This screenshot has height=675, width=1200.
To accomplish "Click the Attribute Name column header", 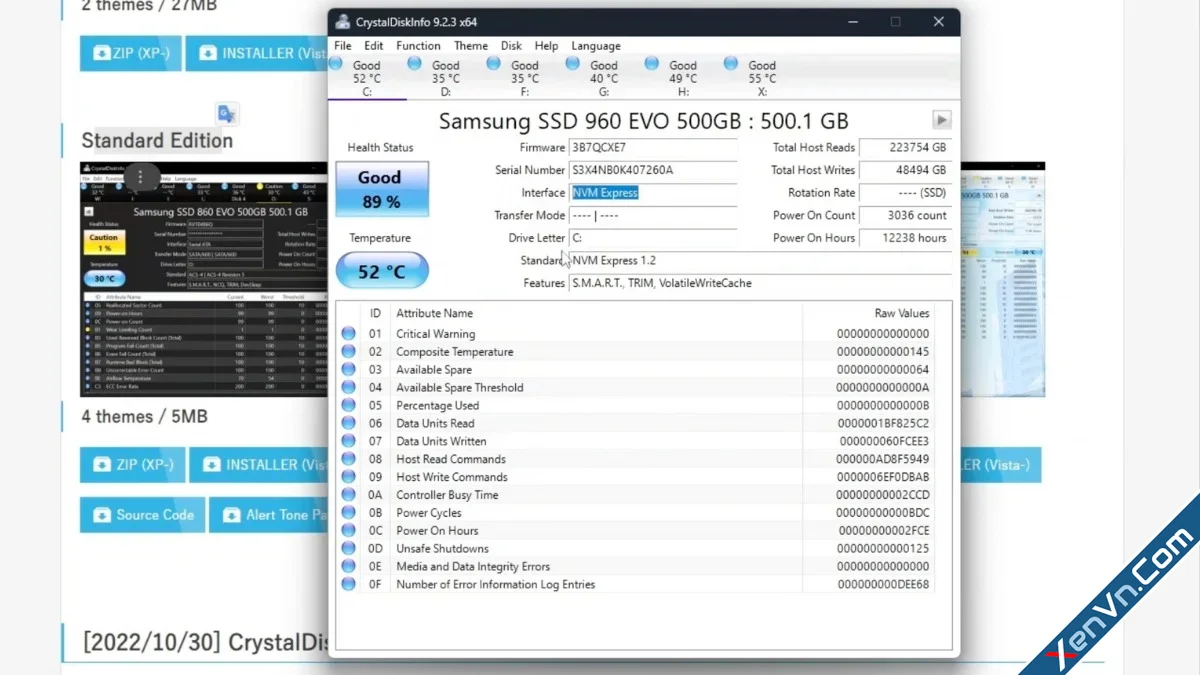I will pyautogui.click(x=434, y=313).
